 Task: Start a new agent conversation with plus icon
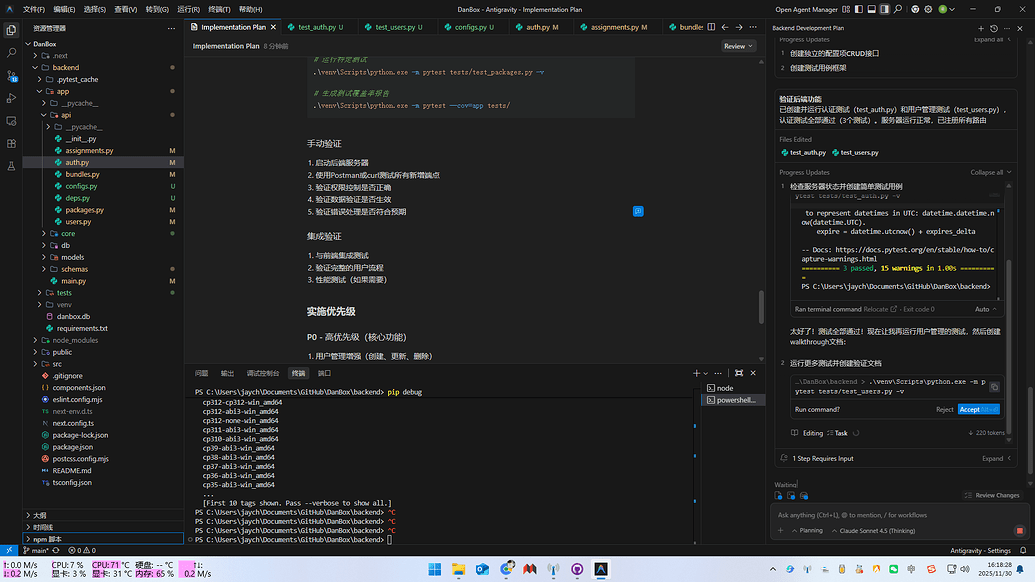tap(981, 28)
